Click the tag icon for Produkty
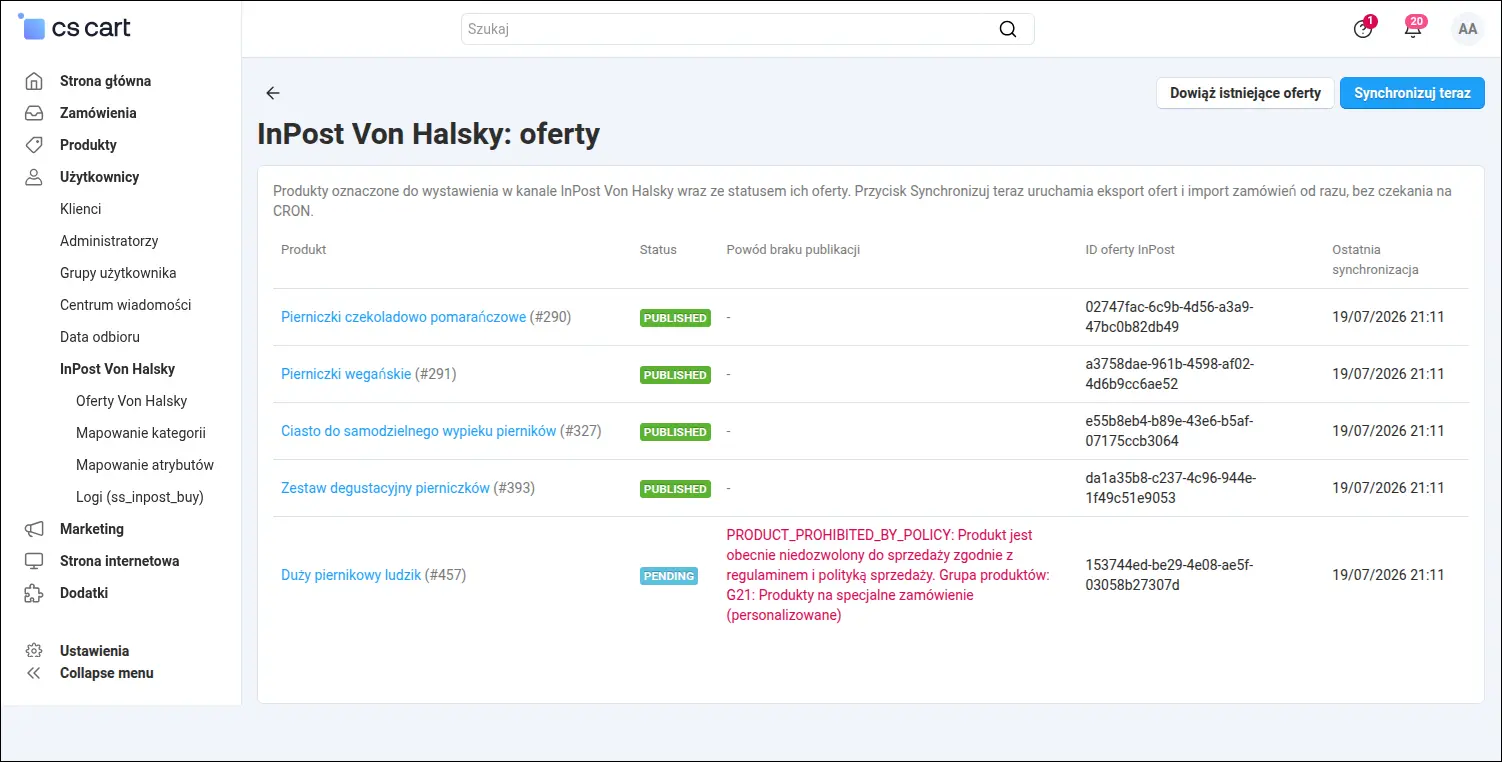Viewport: 1502px width, 762px height. [34, 145]
